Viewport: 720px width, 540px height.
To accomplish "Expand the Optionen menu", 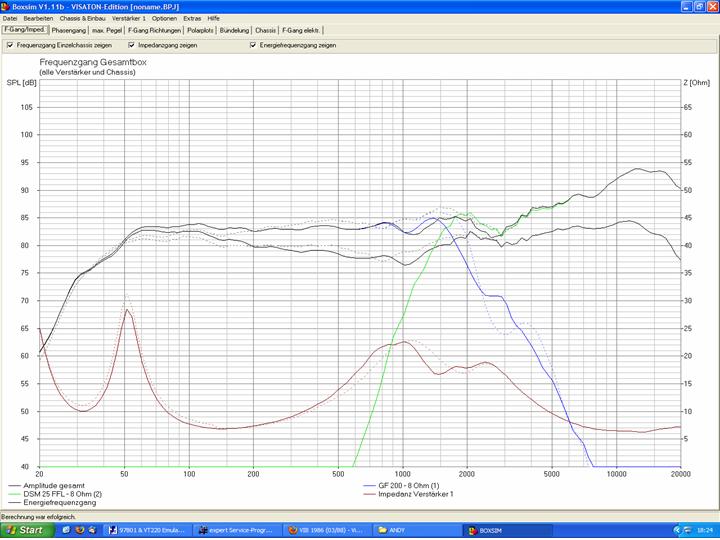I will coord(164,18).
